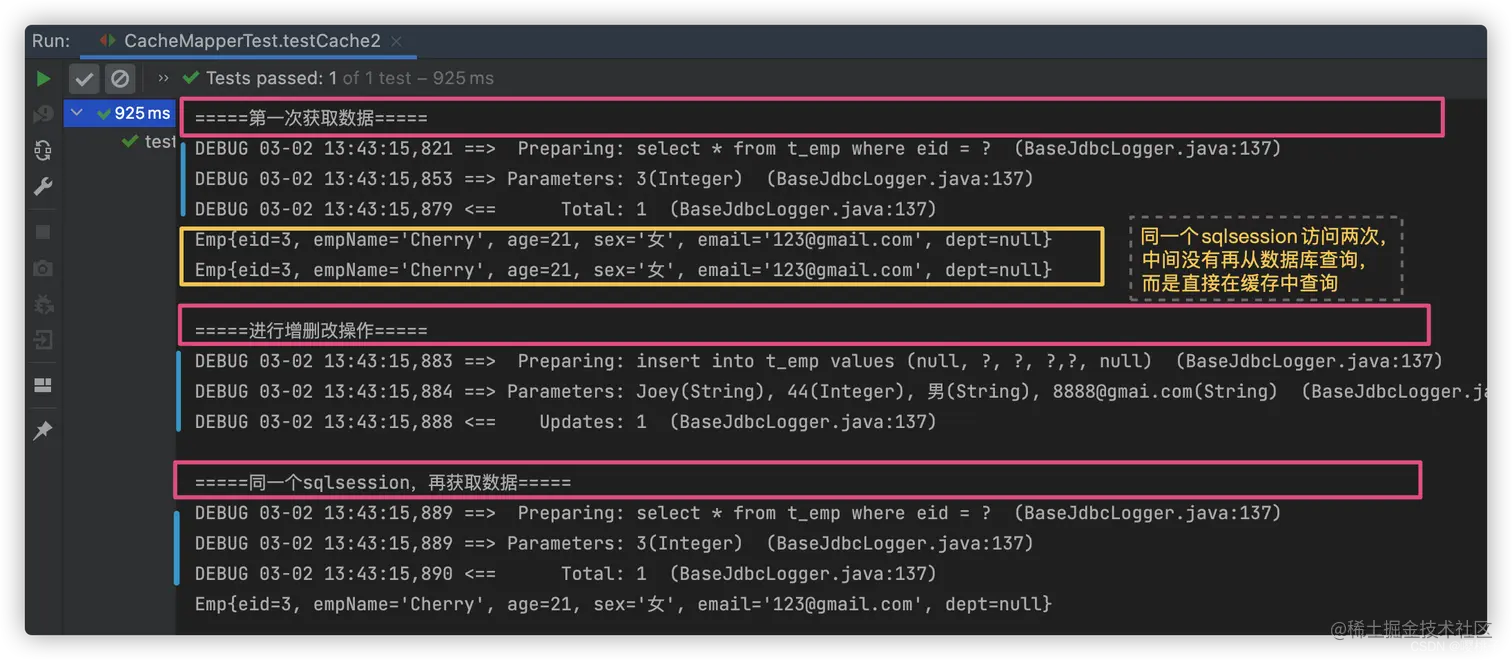Expand the hidden toolbar actions chevron
1512x660 pixels.
(x=164, y=78)
